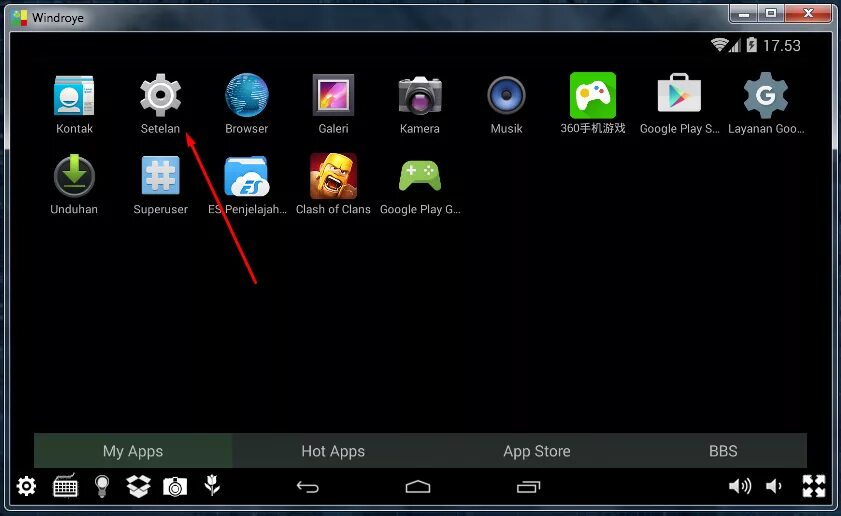Click the keyboard icon in bottom bar

pyautogui.click(x=65, y=486)
